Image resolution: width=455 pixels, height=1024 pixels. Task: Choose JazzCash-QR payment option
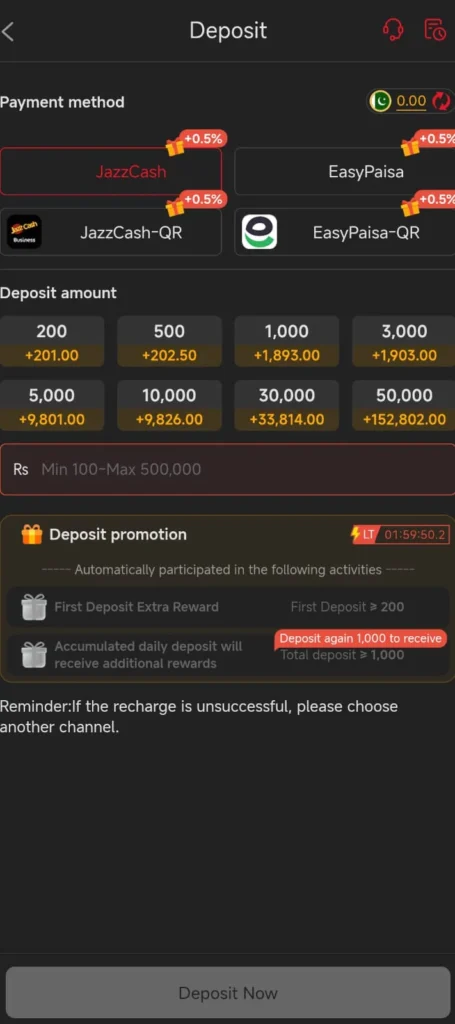(x=111, y=232)
